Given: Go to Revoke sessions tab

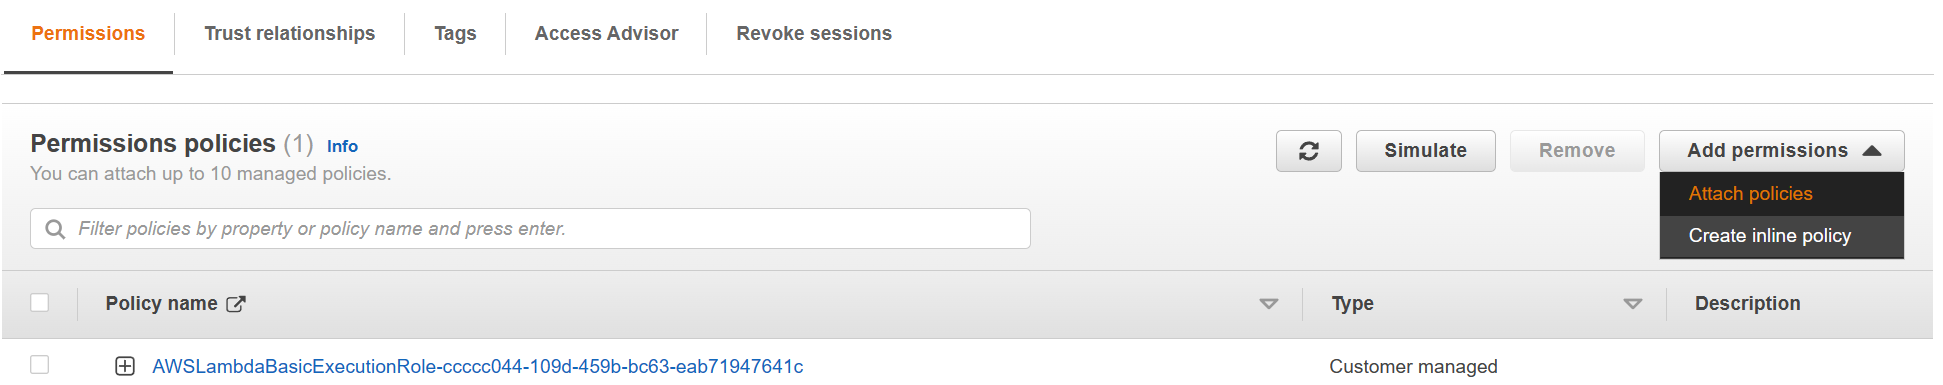Looking at the screenshot, I should point(814,34).
